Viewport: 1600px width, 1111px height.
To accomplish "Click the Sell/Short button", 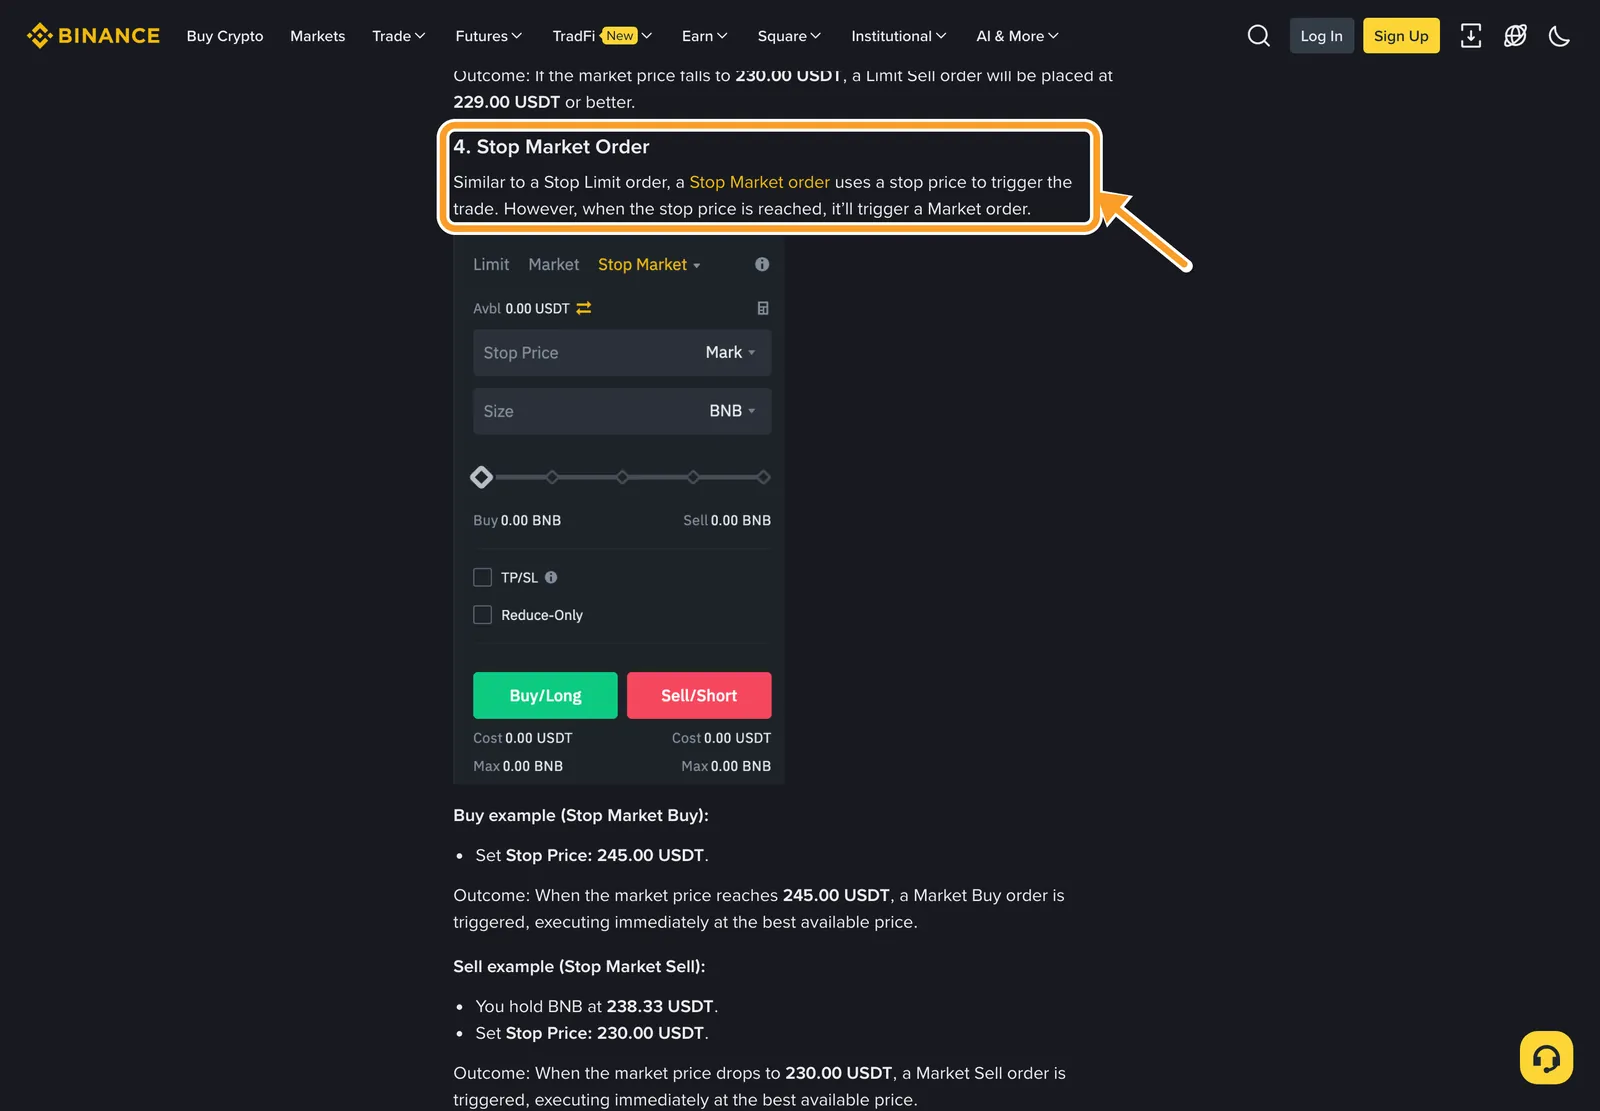I will [x=699, y=695].
